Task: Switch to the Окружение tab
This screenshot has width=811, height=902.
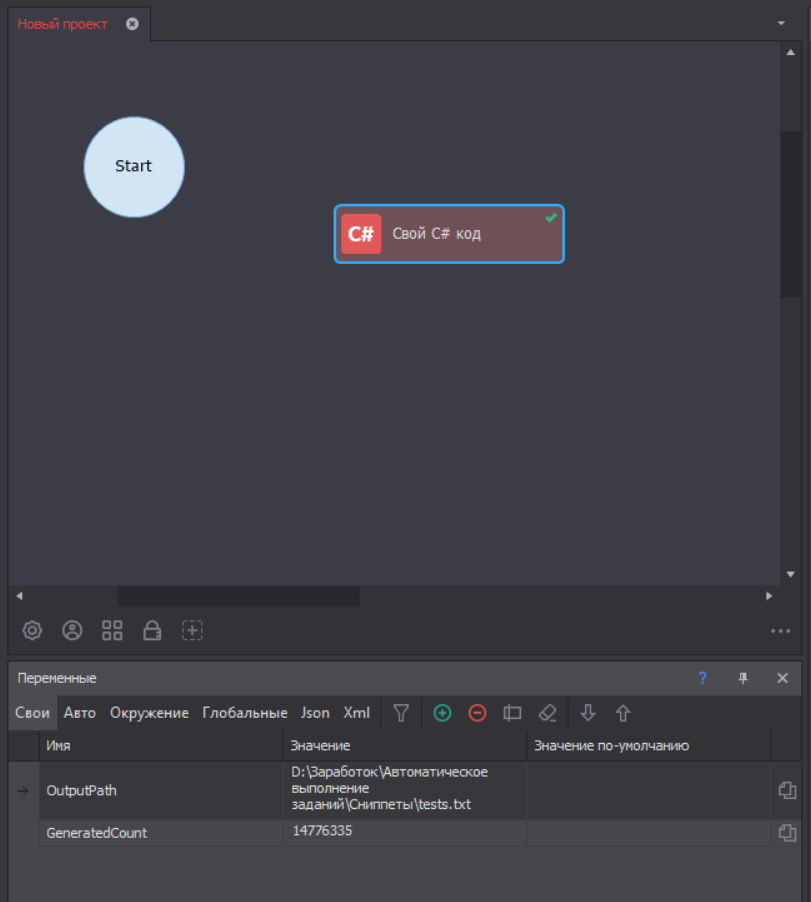Action: tap(150, 713)
